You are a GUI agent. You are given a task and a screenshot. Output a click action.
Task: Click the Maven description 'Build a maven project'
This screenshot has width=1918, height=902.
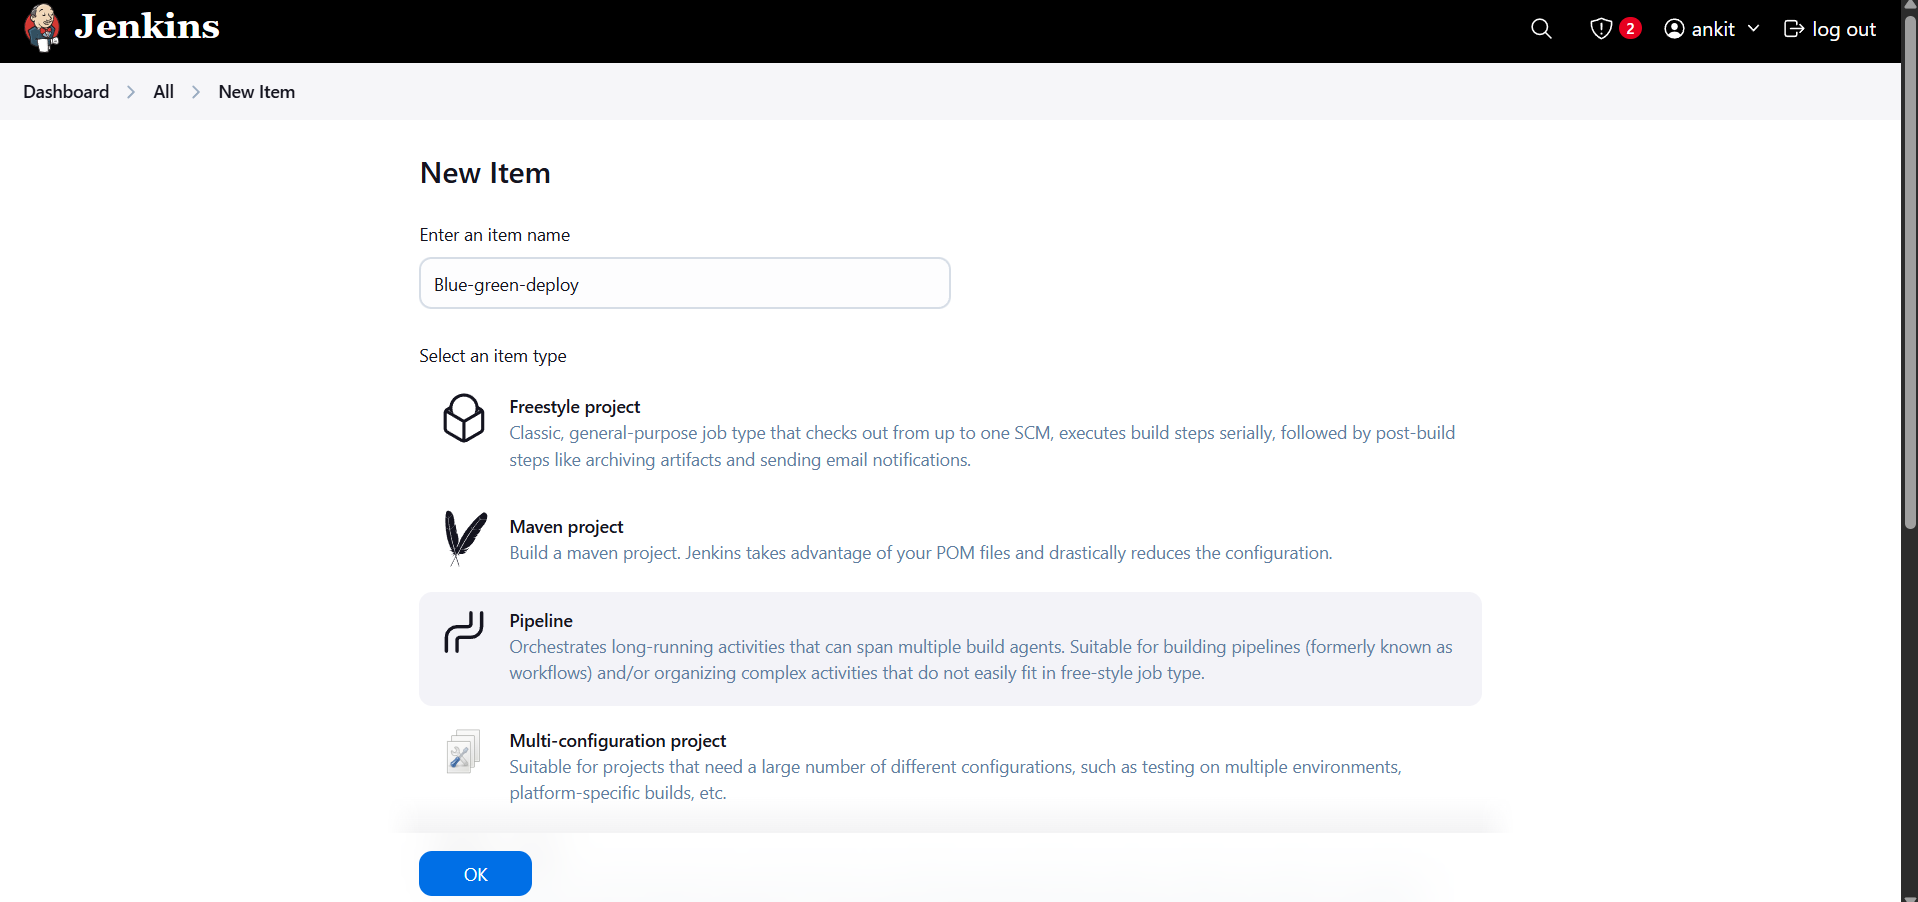click(921, 553)
